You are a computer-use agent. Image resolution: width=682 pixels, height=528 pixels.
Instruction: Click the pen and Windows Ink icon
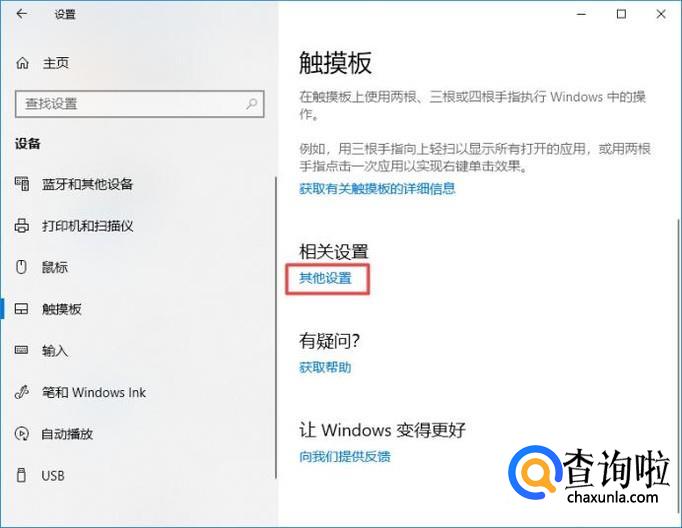coord(22,392)
